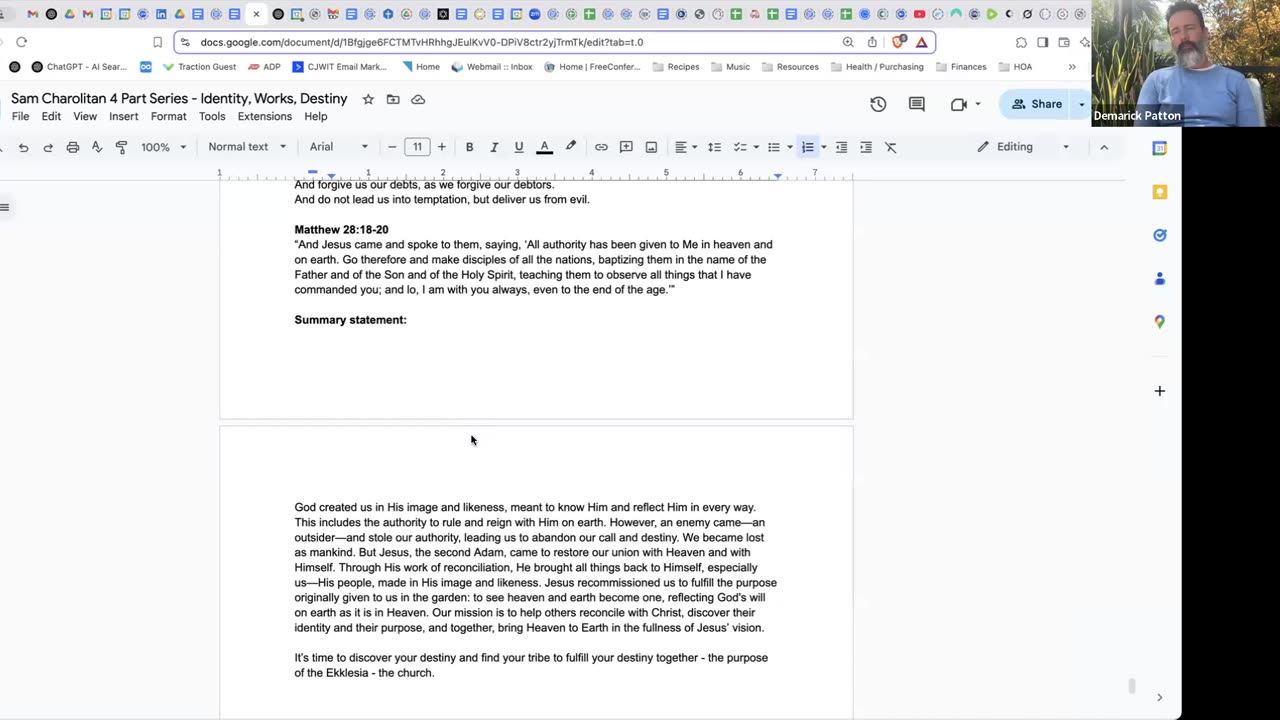Image resolution: width=1280 pixels, height=720 pixels.
Task: Open the text color picker
Action: click(x=545, y=147)
